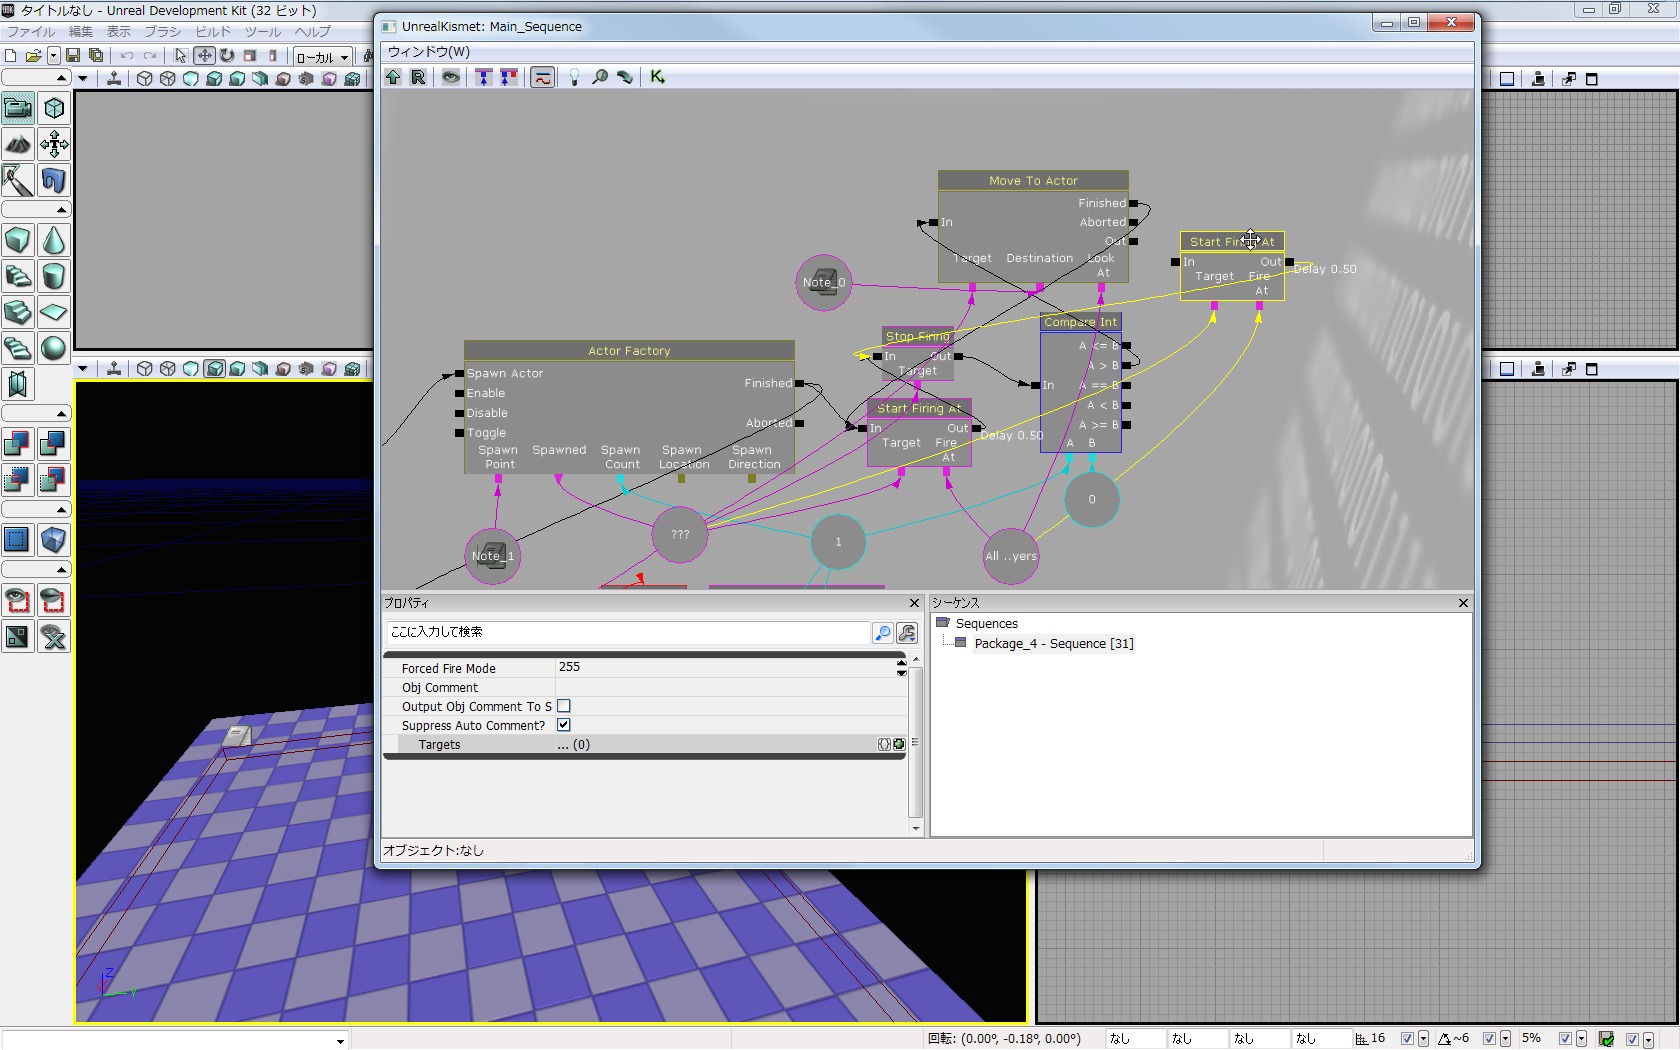Select the rotate tool in main toolbar

(227, 56)
